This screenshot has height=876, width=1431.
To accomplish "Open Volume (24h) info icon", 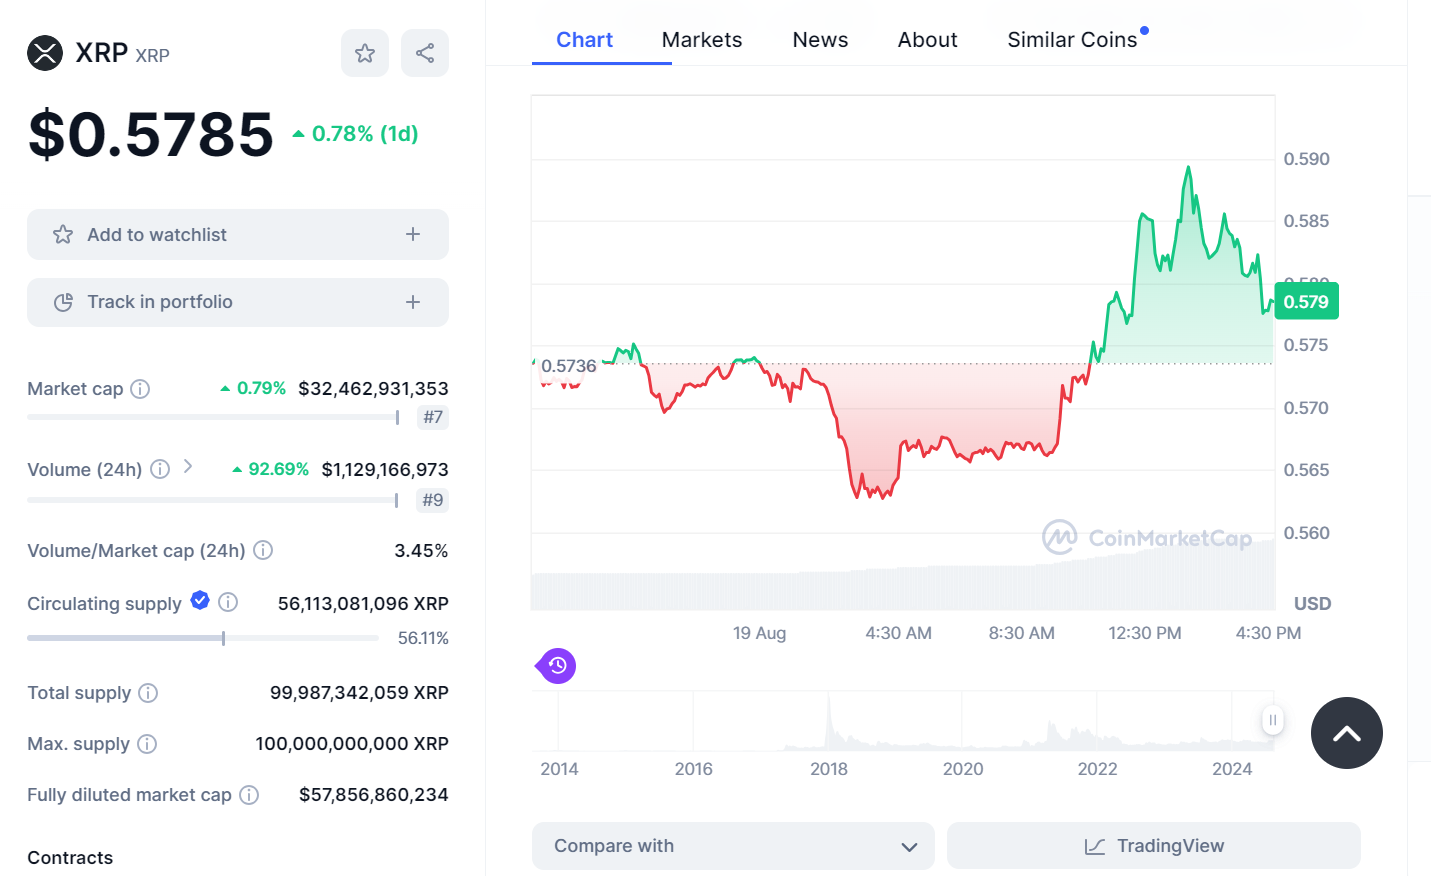I will pyautogui.click(x=160, y=469).
